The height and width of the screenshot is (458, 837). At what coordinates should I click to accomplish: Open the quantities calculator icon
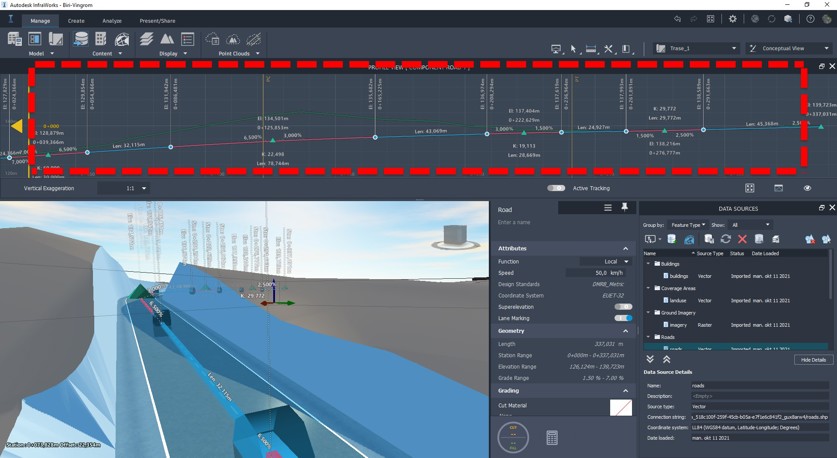tap(552, 438)
